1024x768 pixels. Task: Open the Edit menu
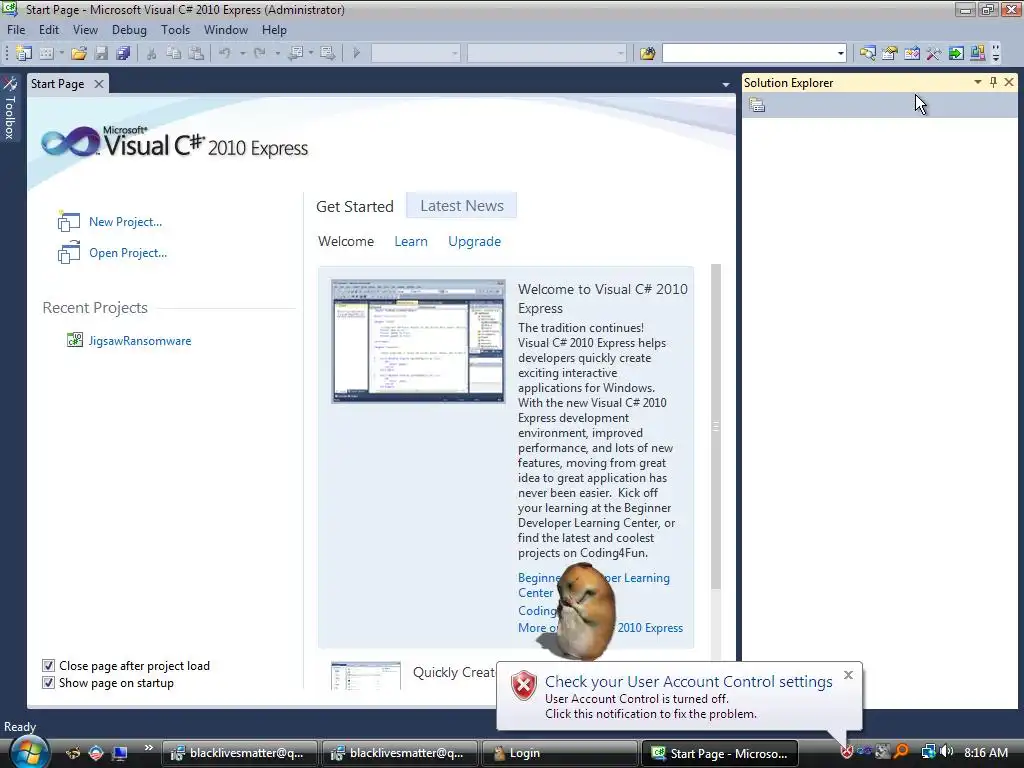pyautogui.click(x=49, y=30)
